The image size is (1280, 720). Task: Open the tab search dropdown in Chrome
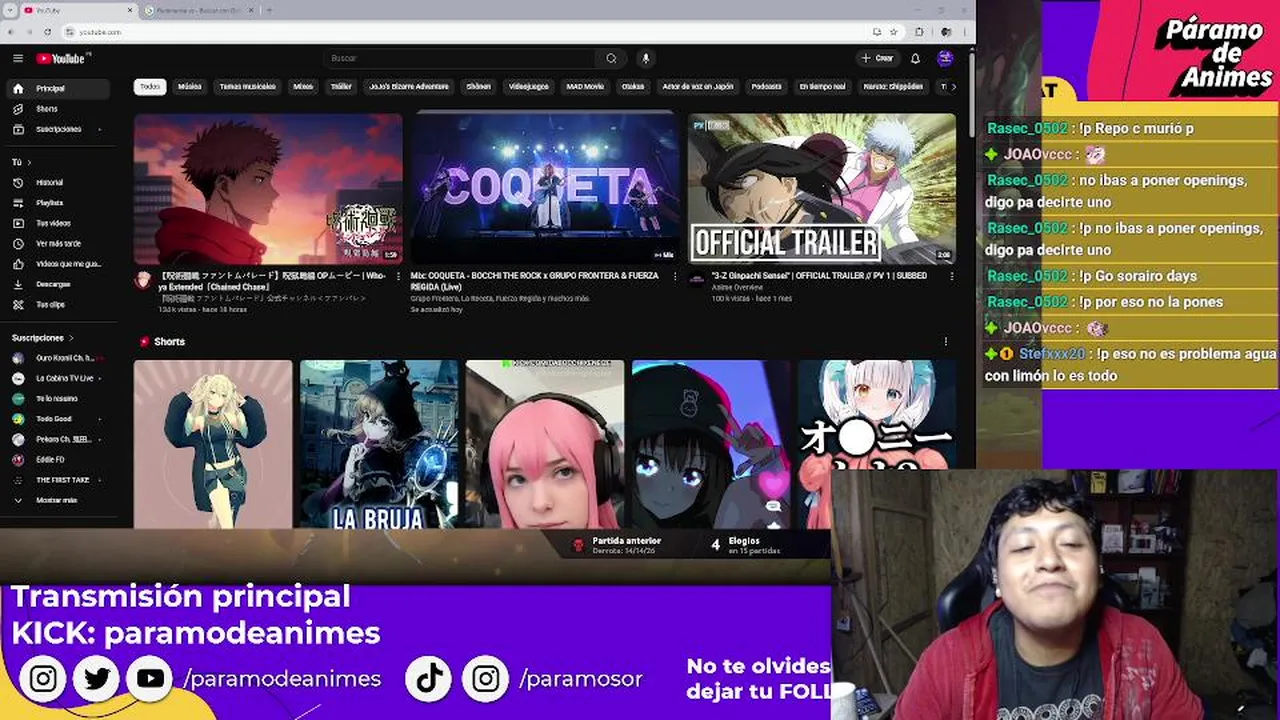point(10,10)
